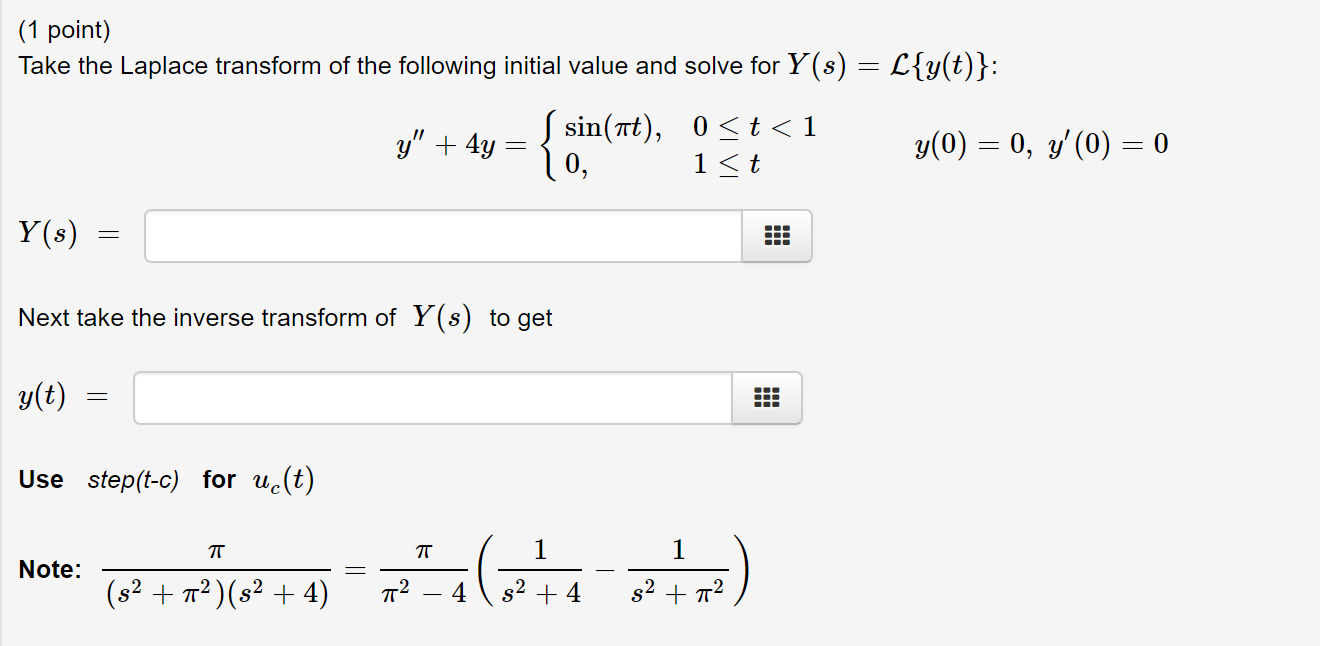
Task: Launch the math symbol palette for the first answer
Action: click(777, 235)
